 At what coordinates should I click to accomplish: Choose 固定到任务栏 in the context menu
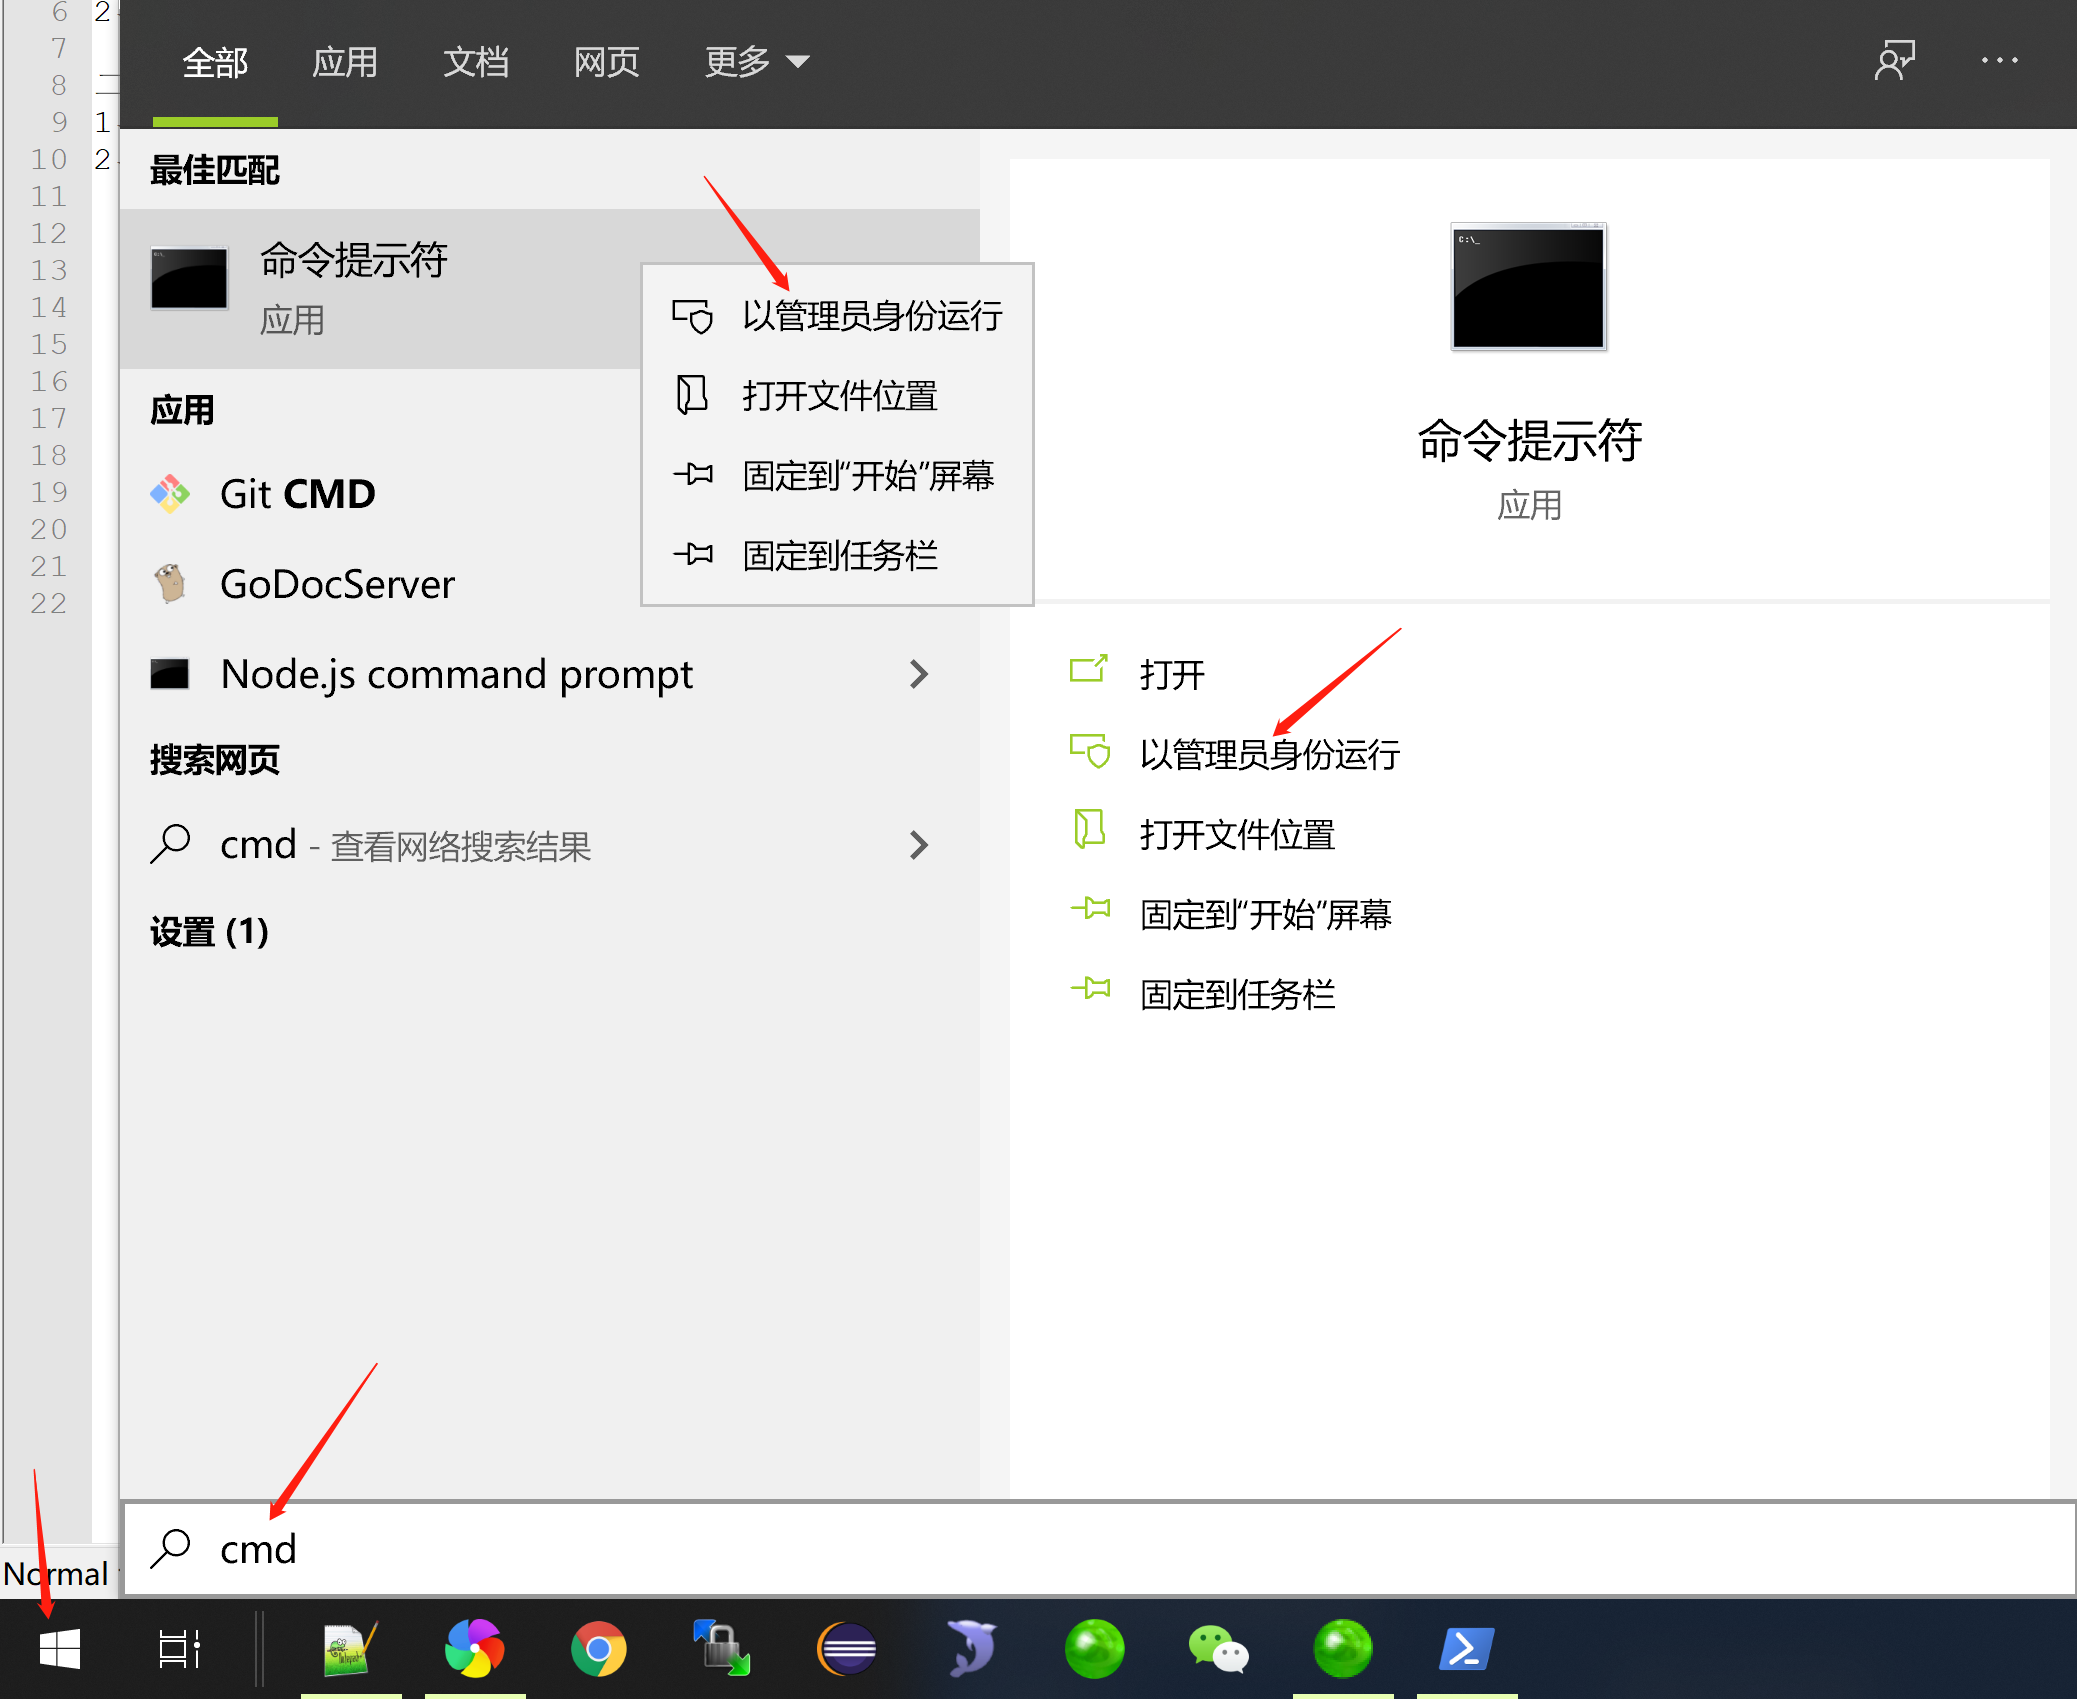point(837,555)
